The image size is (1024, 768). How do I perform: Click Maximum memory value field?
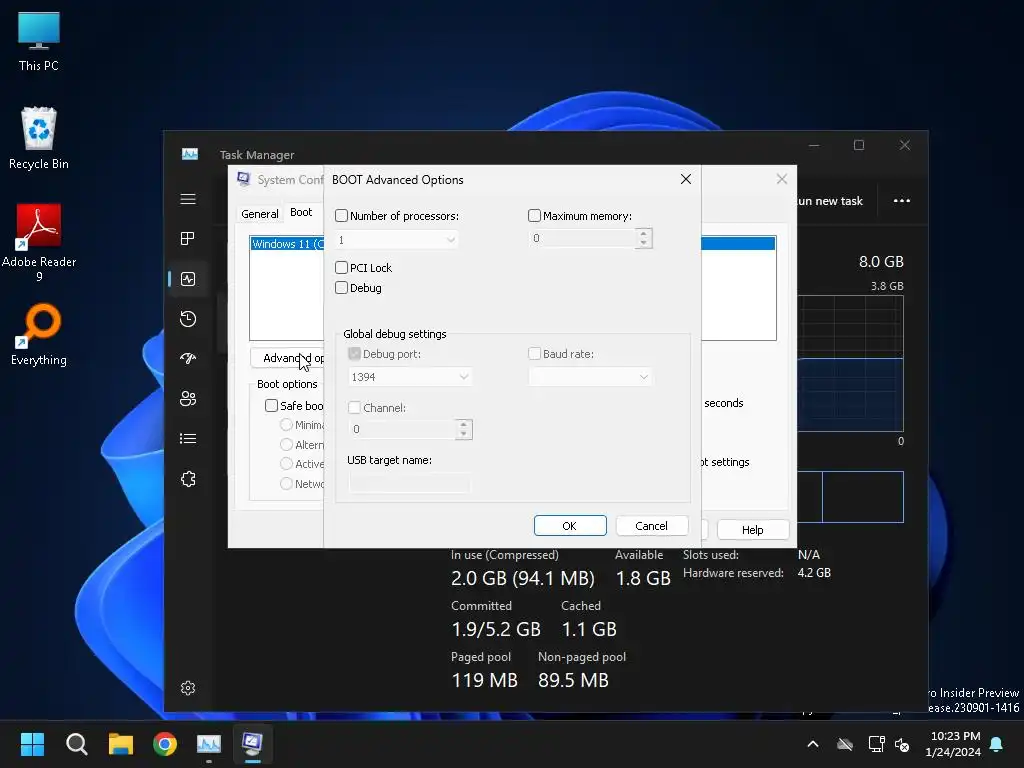tap(582, 238)
